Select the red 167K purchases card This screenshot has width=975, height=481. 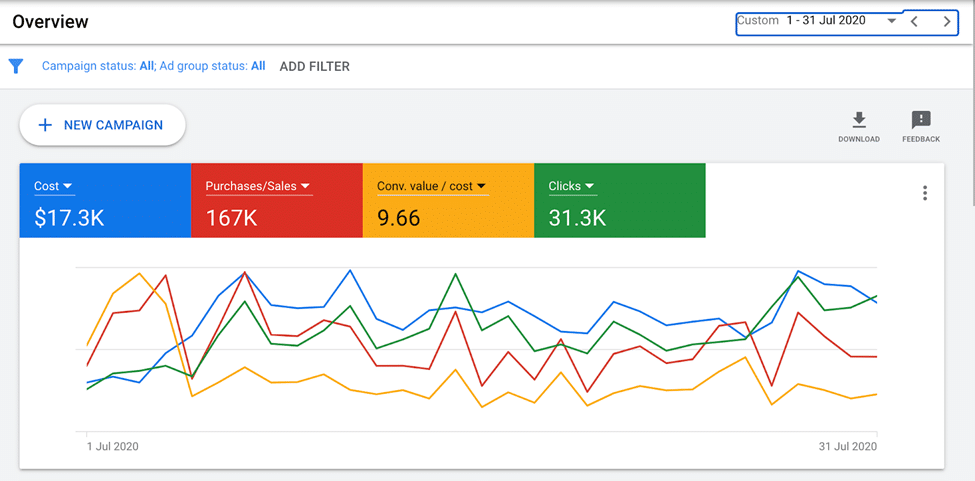coord(277,200)
